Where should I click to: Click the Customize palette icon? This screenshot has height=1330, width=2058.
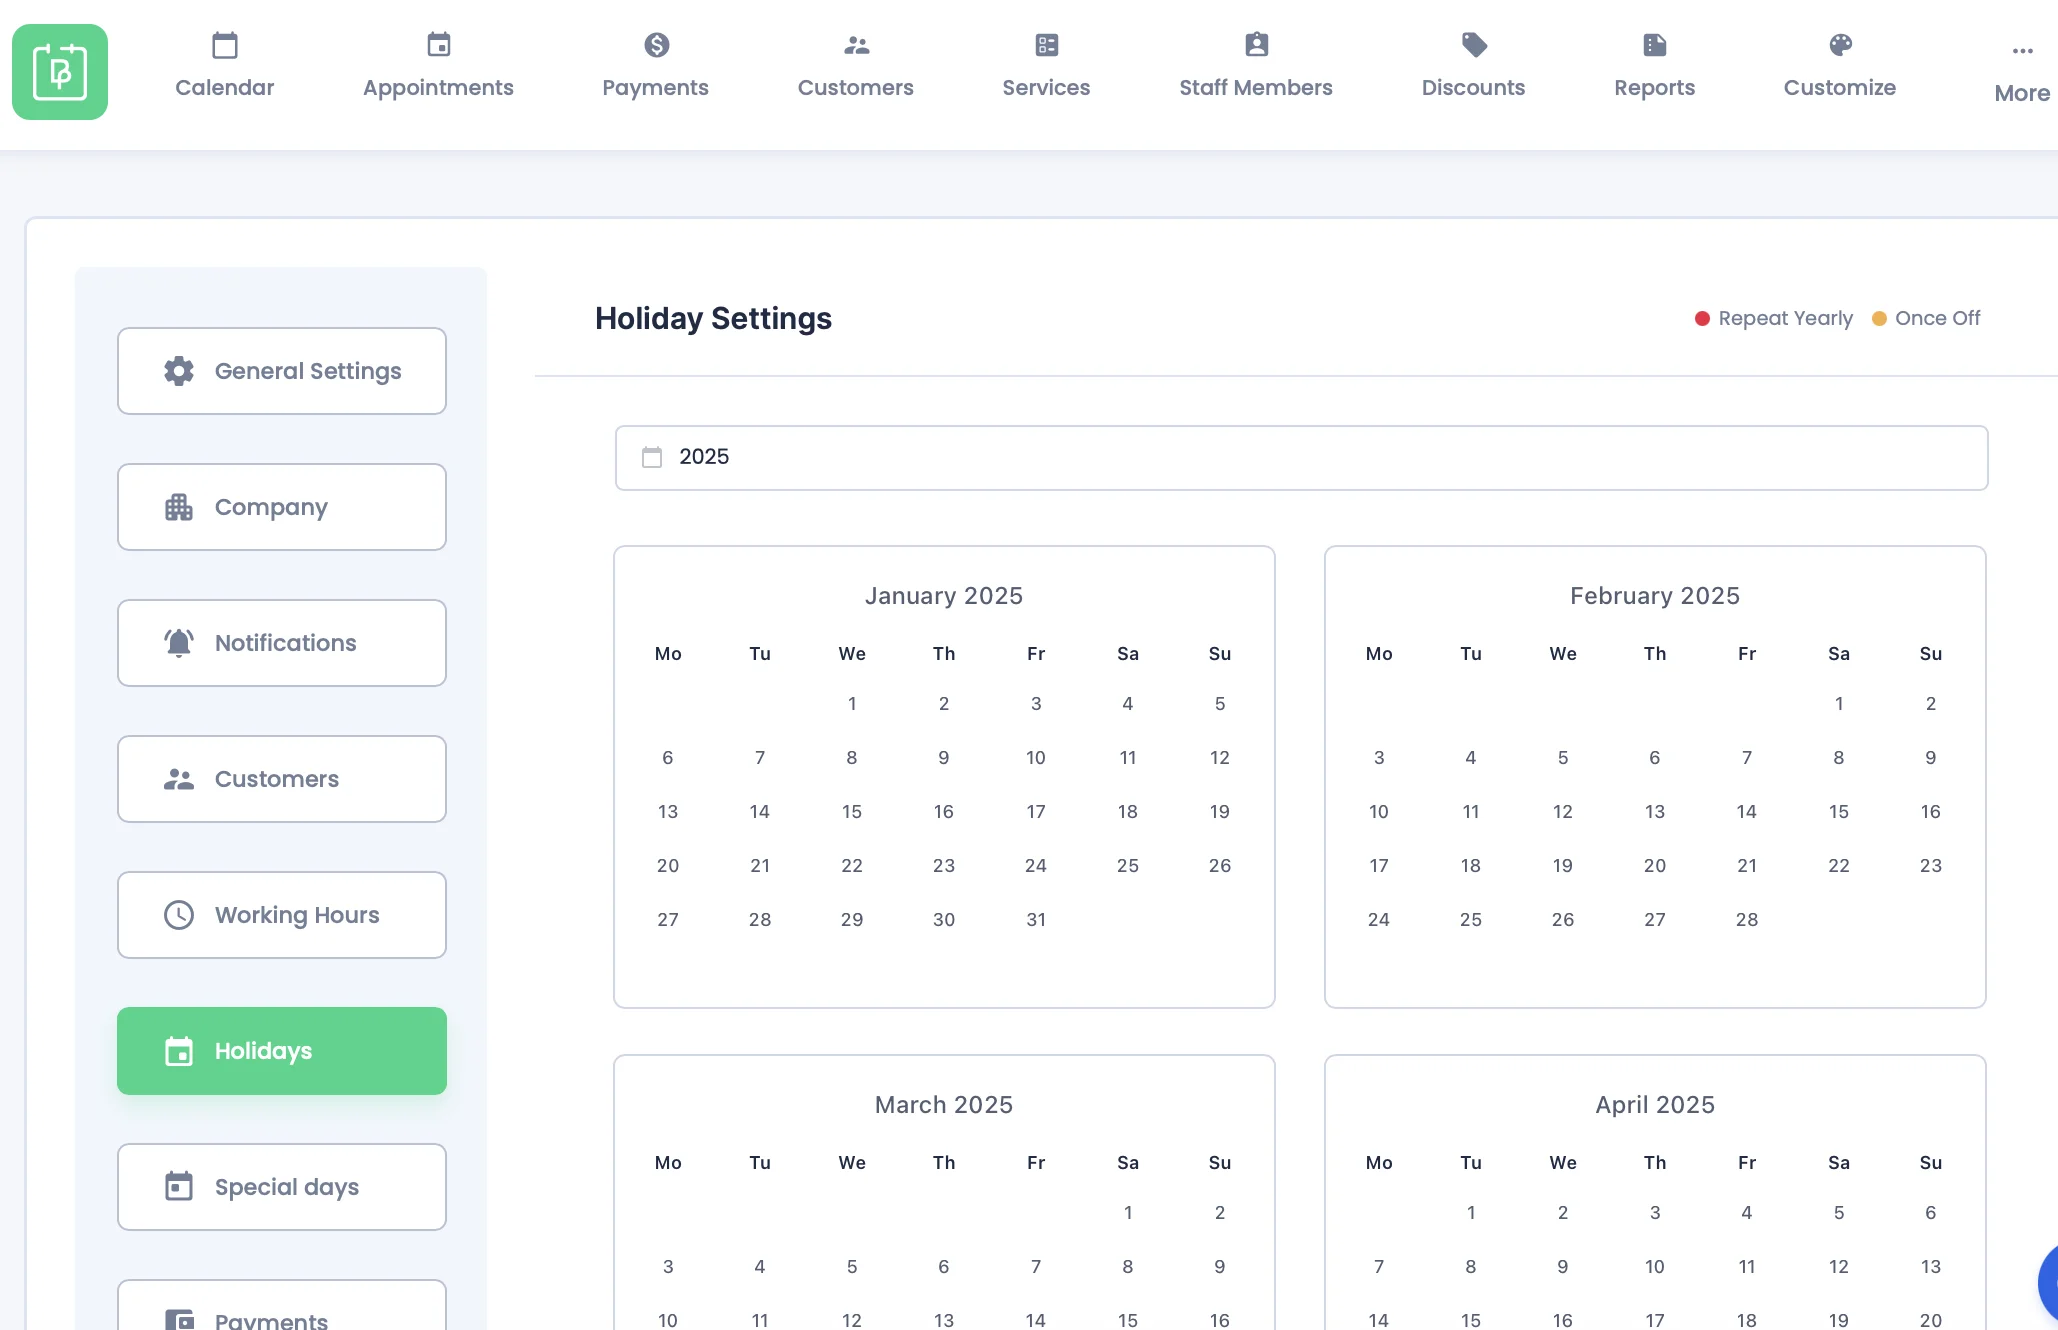(x=1840, y=45)
